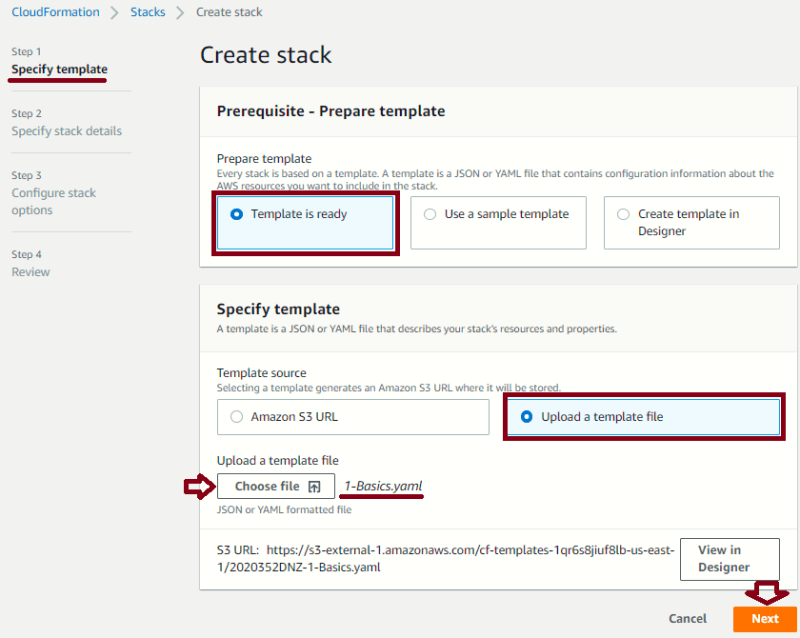Select Amazon S3 URL as template source

353,417
